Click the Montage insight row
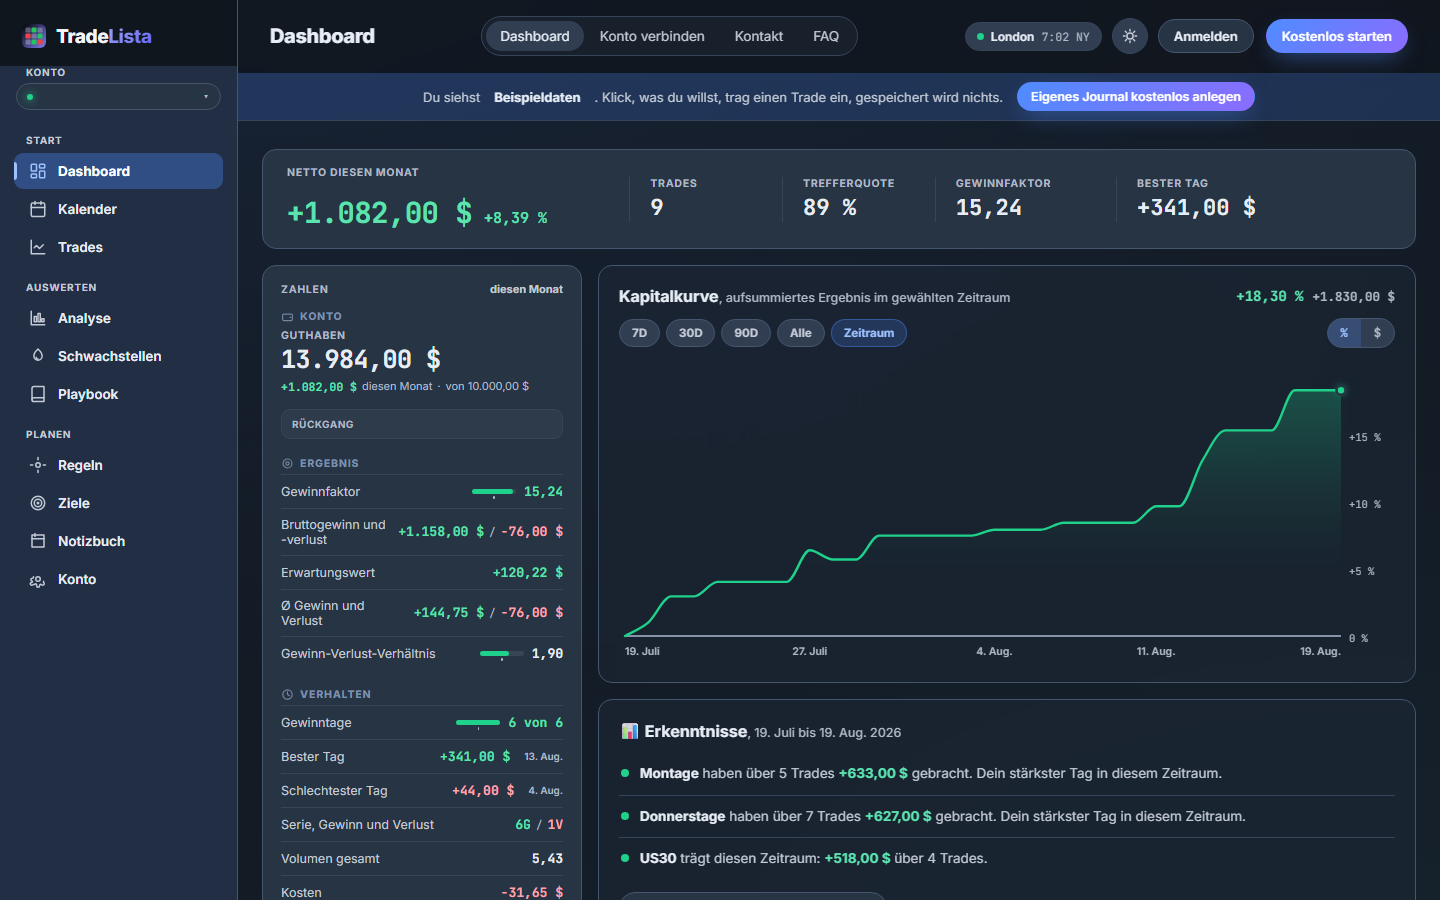Viewport: 1440px width, 900px height. click(1007, 773)
